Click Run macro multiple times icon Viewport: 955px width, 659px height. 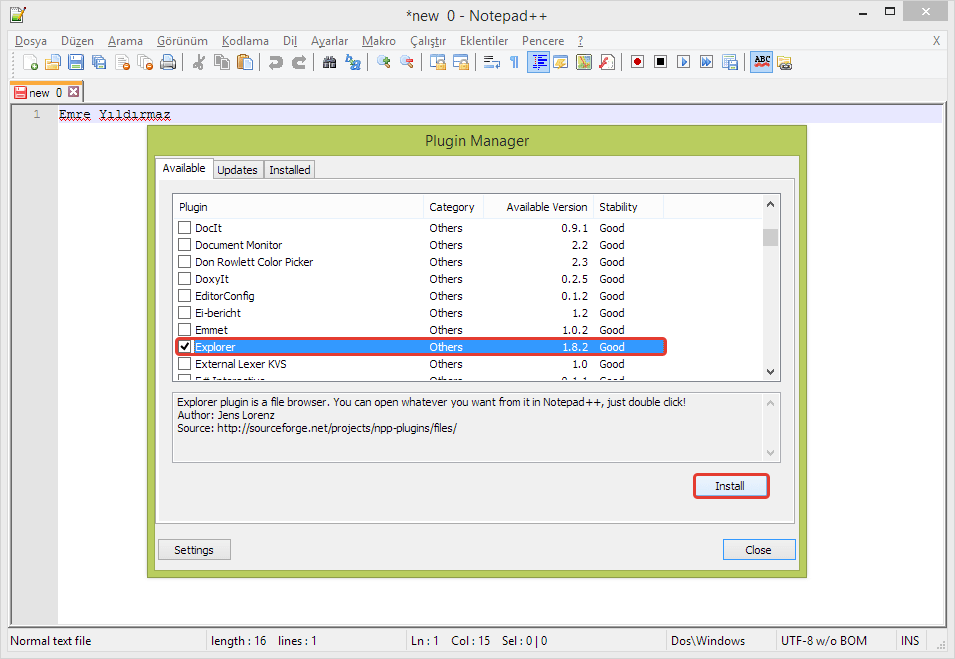tap(707, 62)
